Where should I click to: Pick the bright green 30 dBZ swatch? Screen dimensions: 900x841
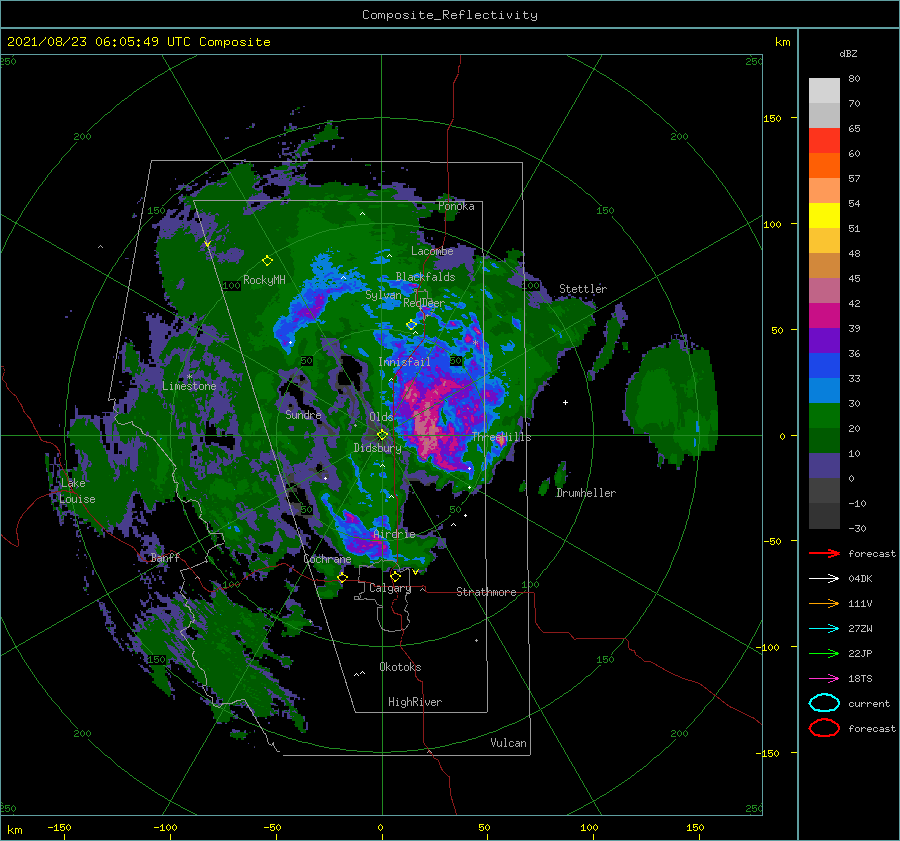[x=824, y=416]
